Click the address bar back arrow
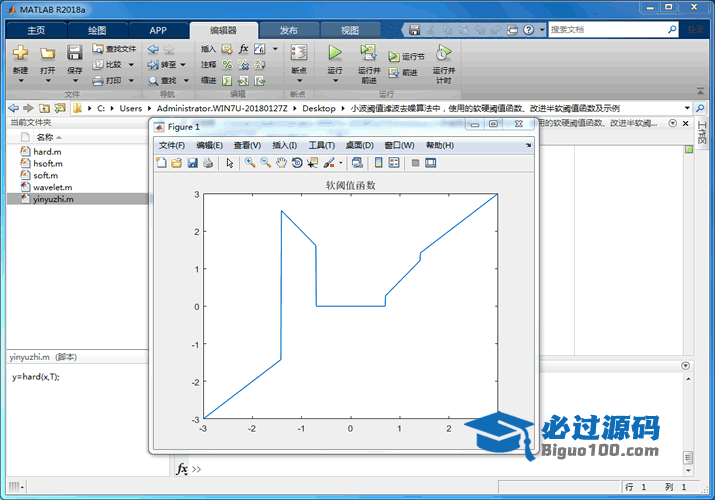 [x=14, y=108]
